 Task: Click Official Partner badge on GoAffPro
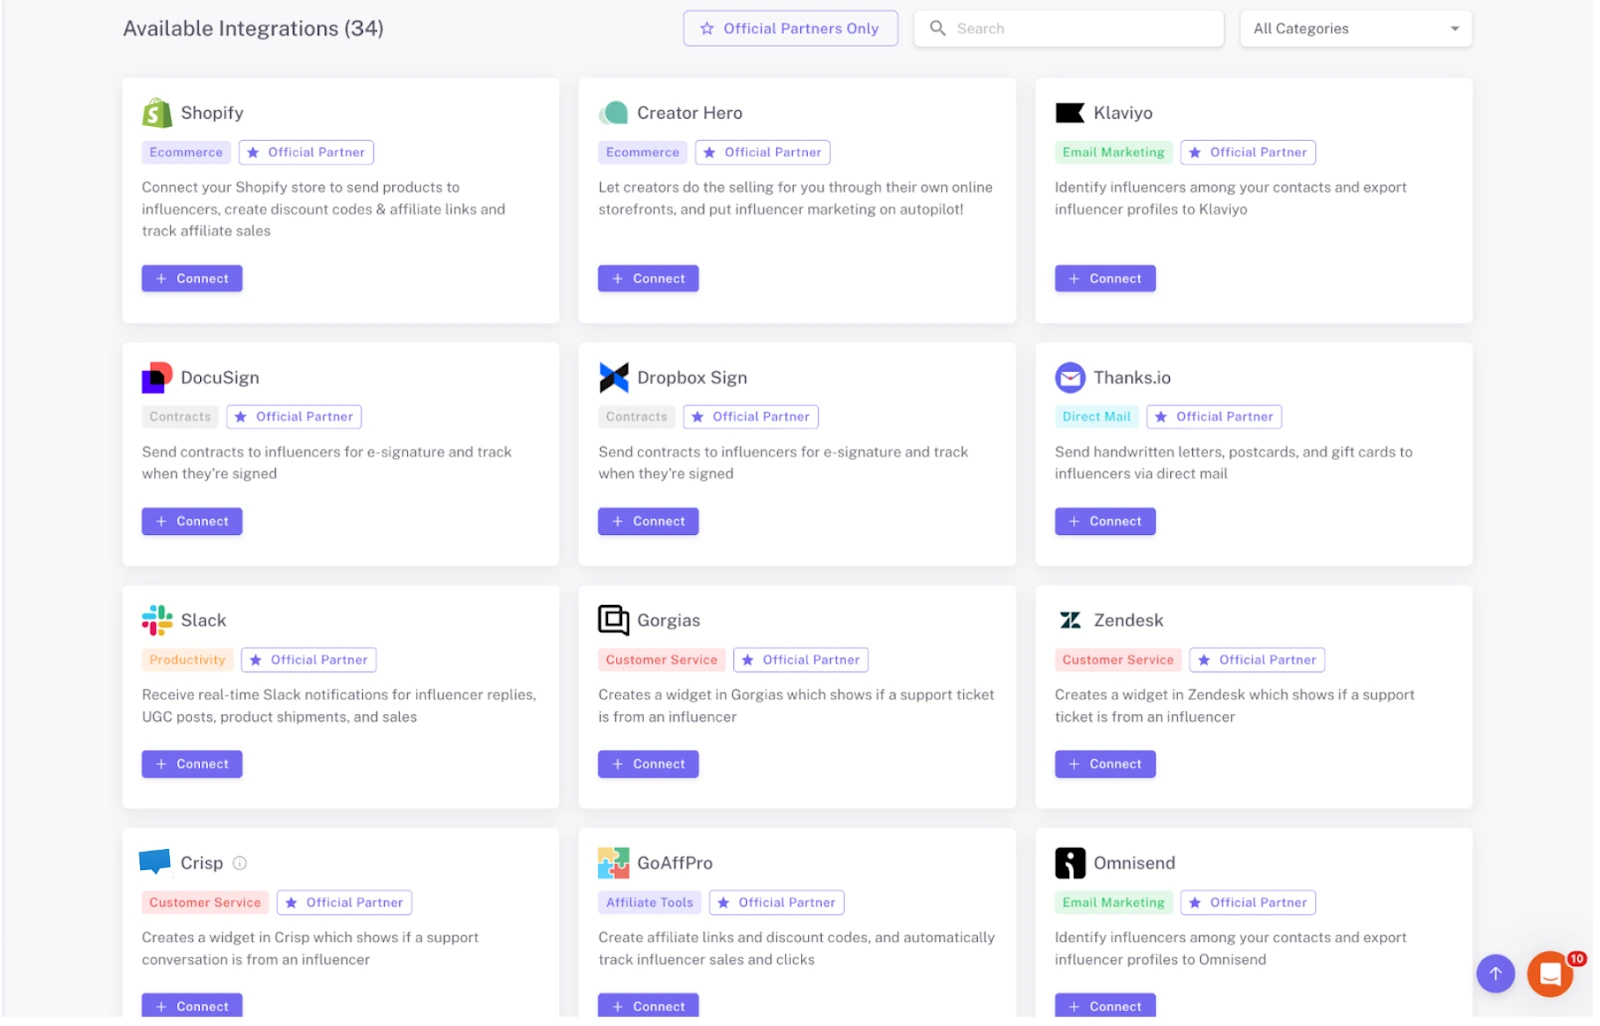point(777,903)
